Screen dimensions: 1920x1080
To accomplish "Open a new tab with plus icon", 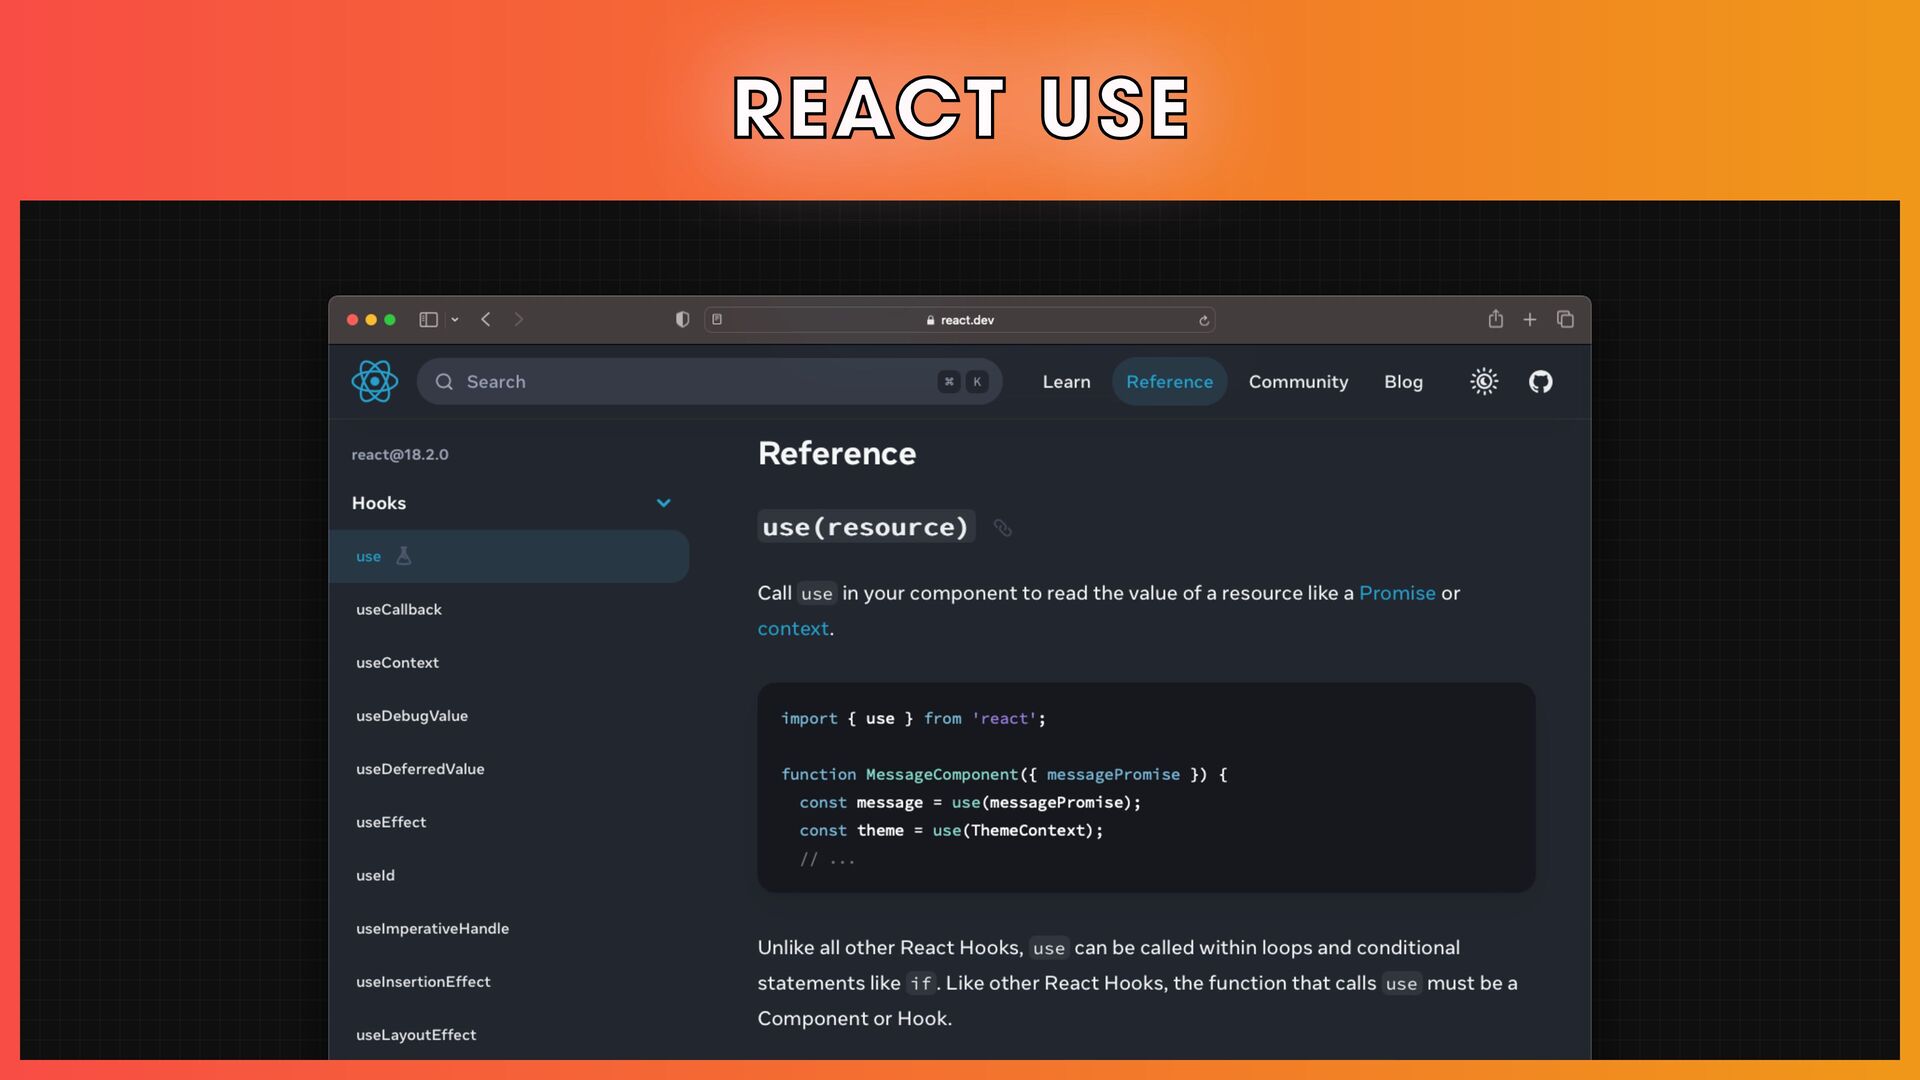I will [x=1529, y=320].
